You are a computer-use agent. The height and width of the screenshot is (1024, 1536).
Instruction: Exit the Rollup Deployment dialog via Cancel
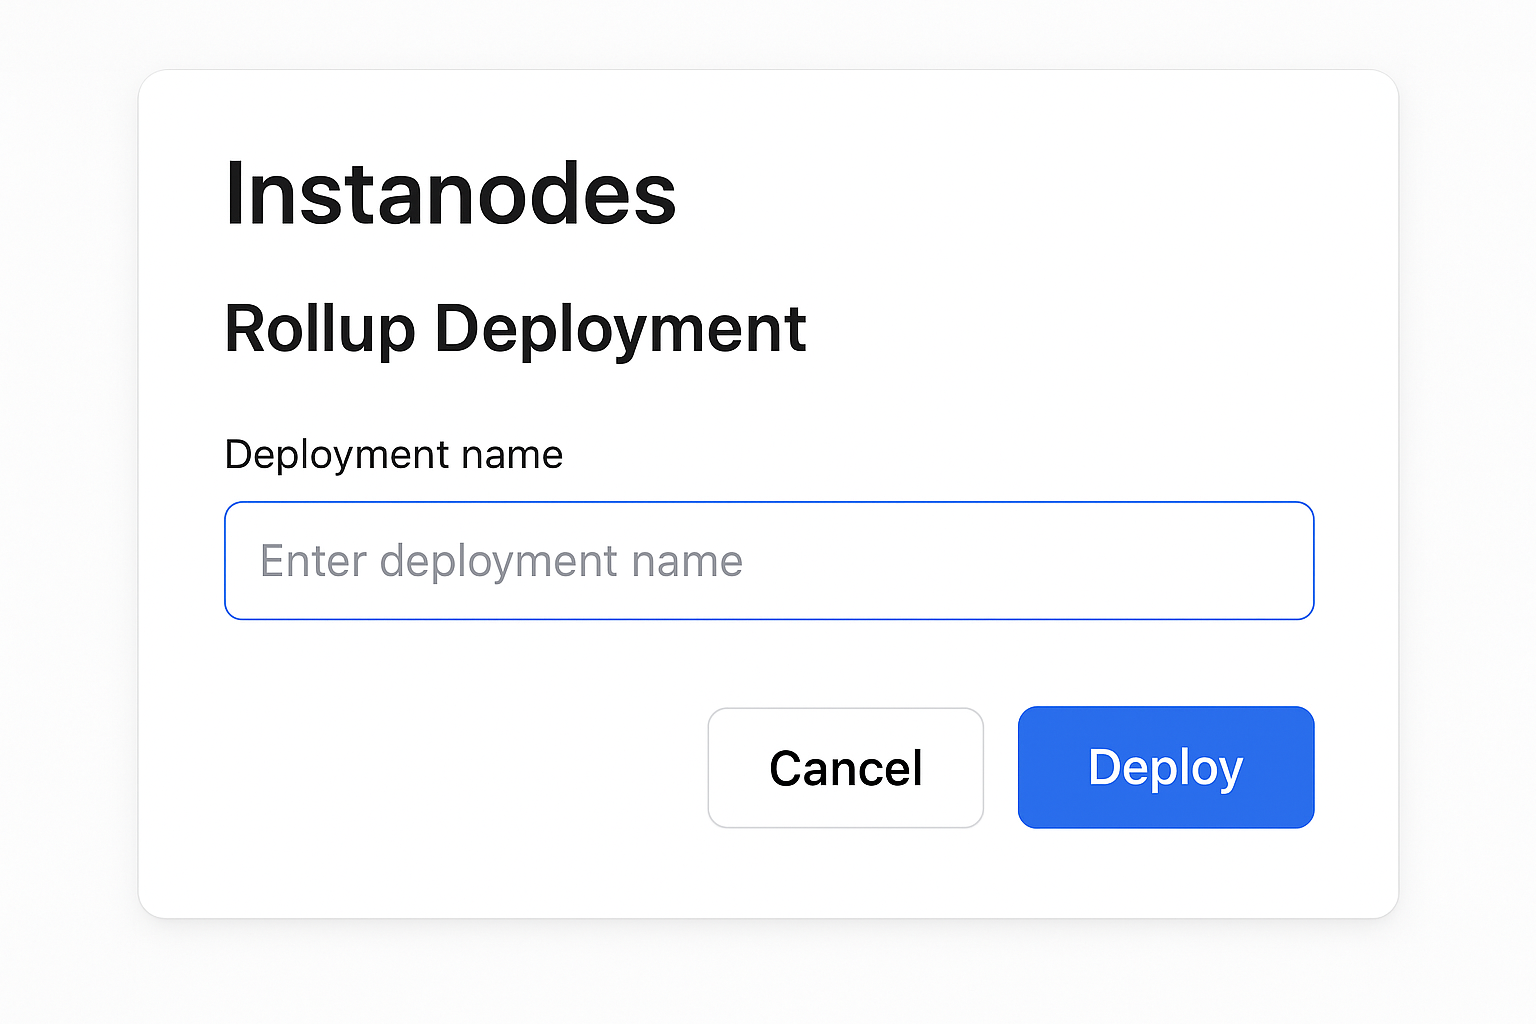click(x=845, y=767)
